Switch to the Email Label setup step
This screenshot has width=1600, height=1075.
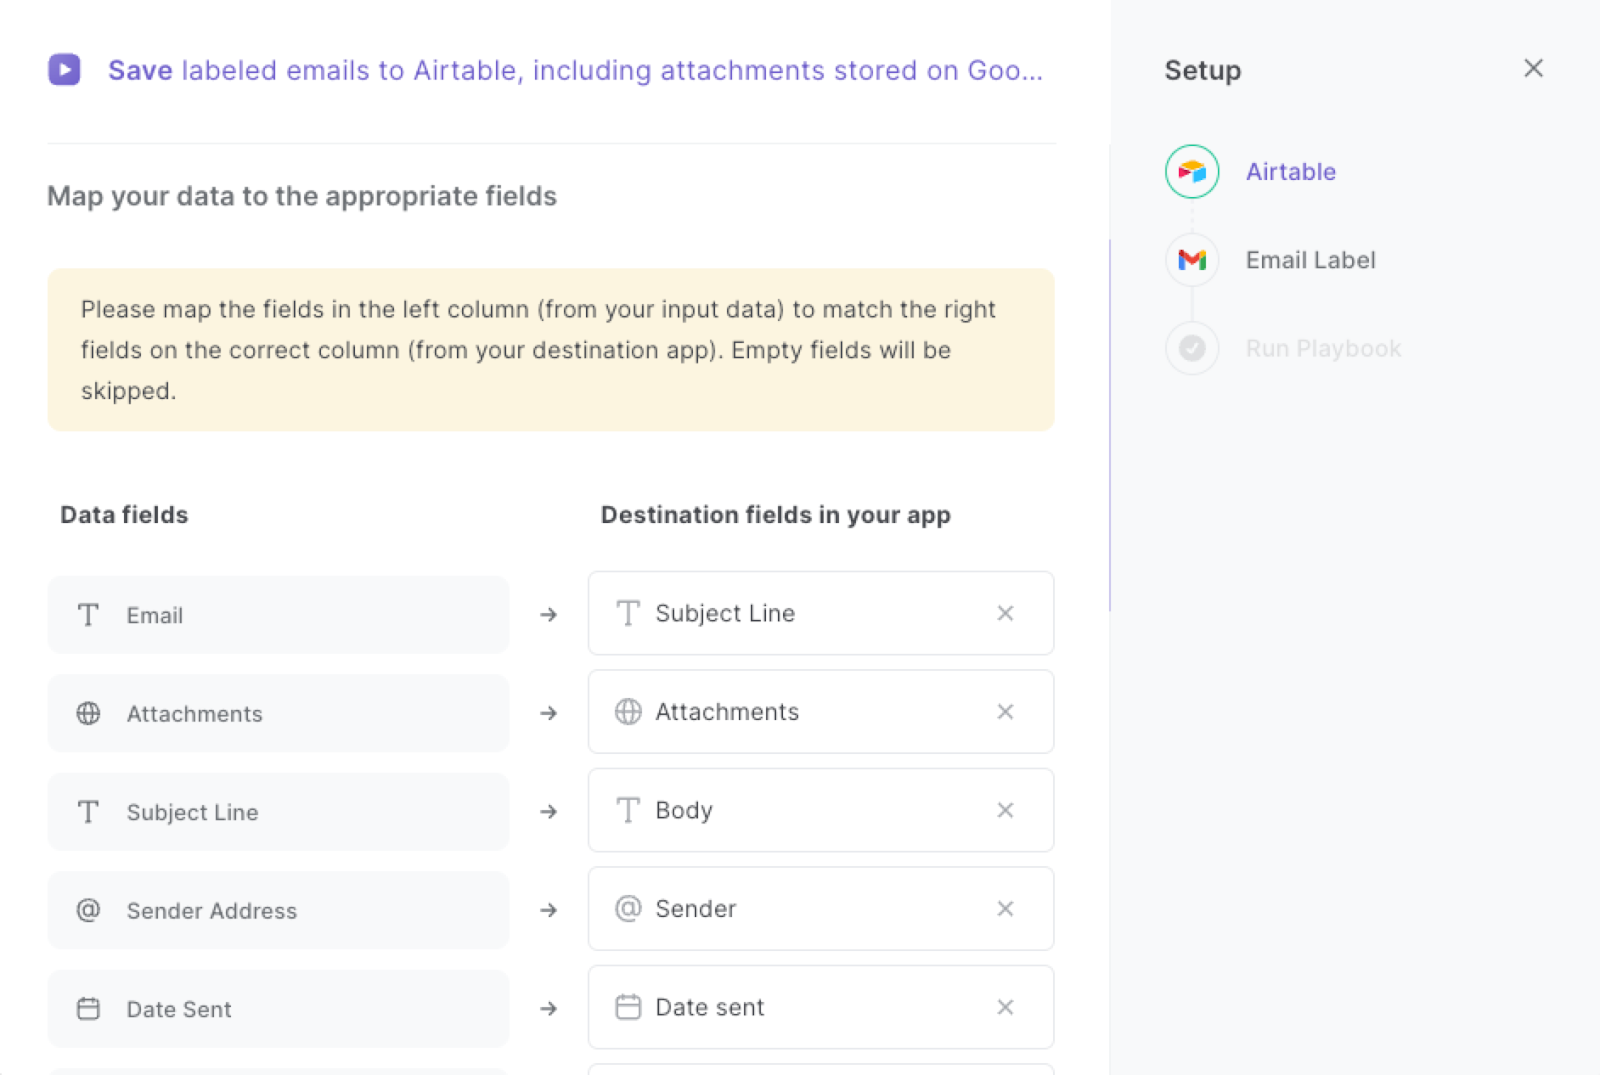(1310, 260)
